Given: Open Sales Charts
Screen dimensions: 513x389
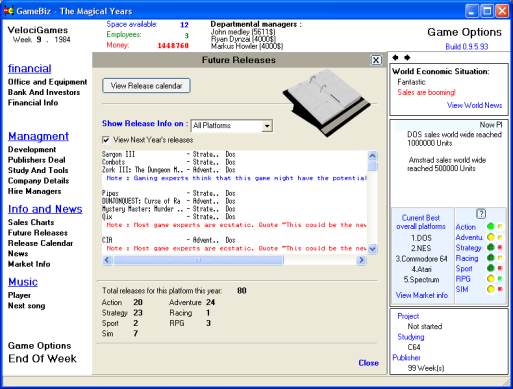Looking at the screenshot, I should click(x=31, y=222).
